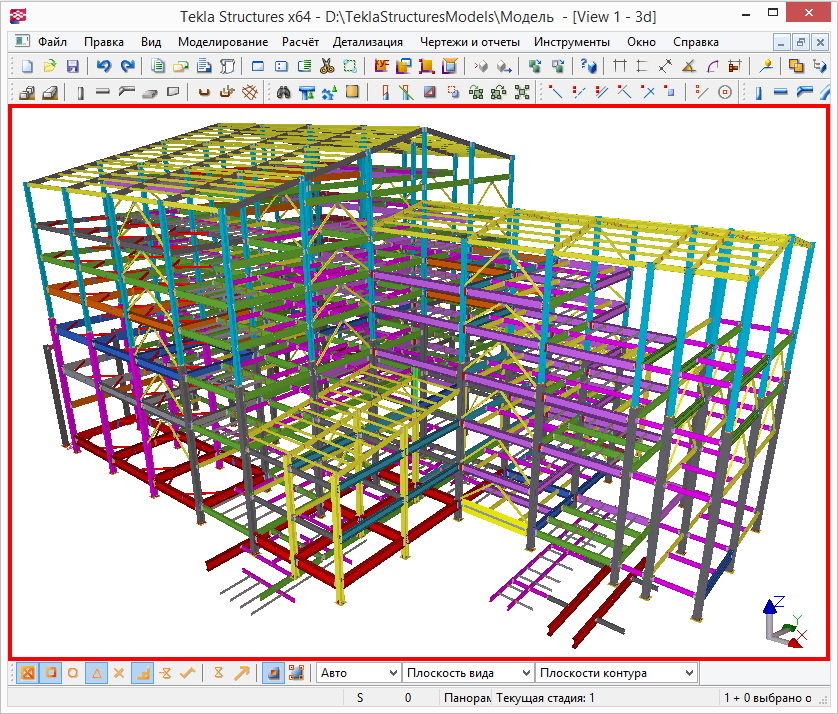Click the yellow pin point icon

pos(766,66)
